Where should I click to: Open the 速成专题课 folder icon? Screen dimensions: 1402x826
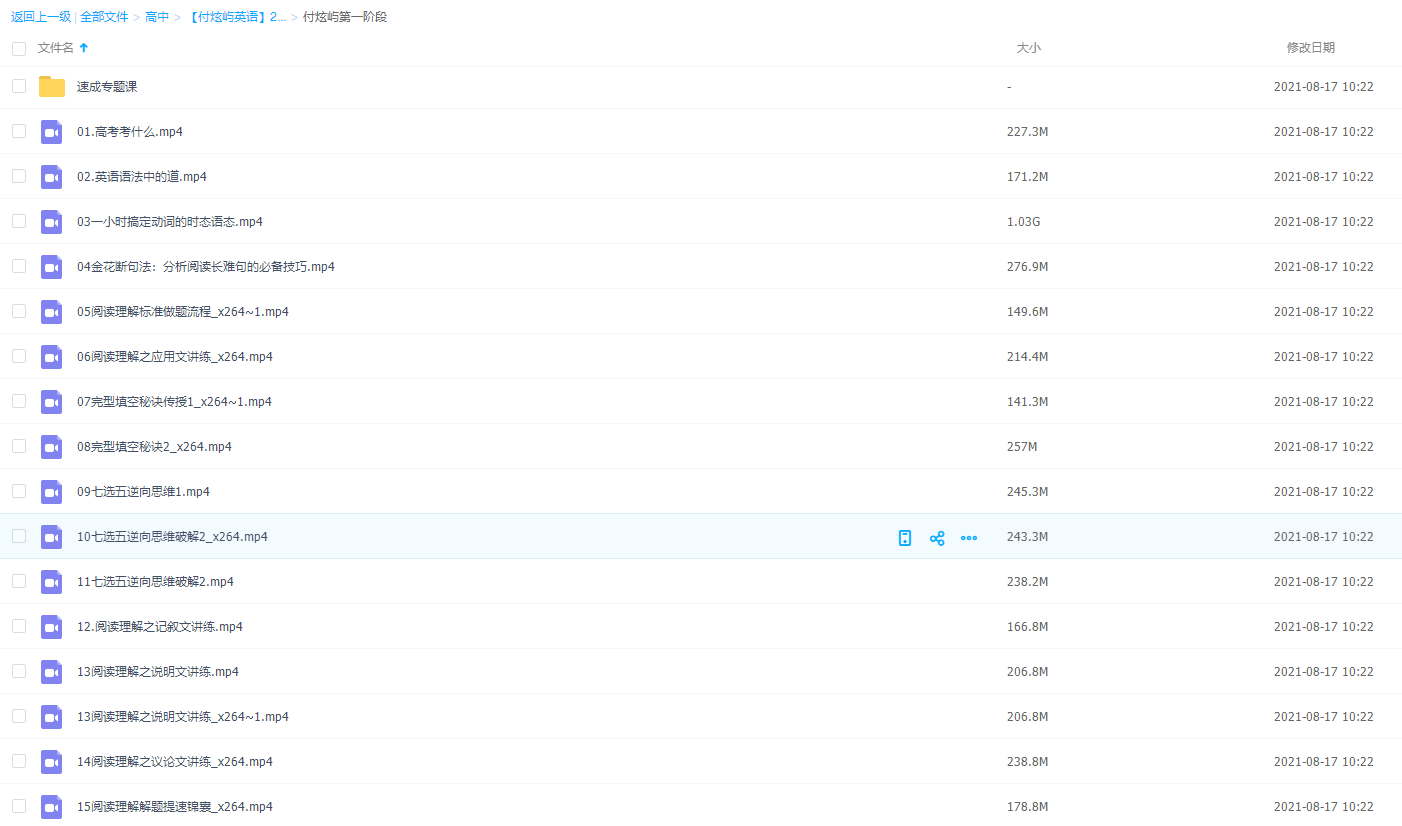(52, 87)
